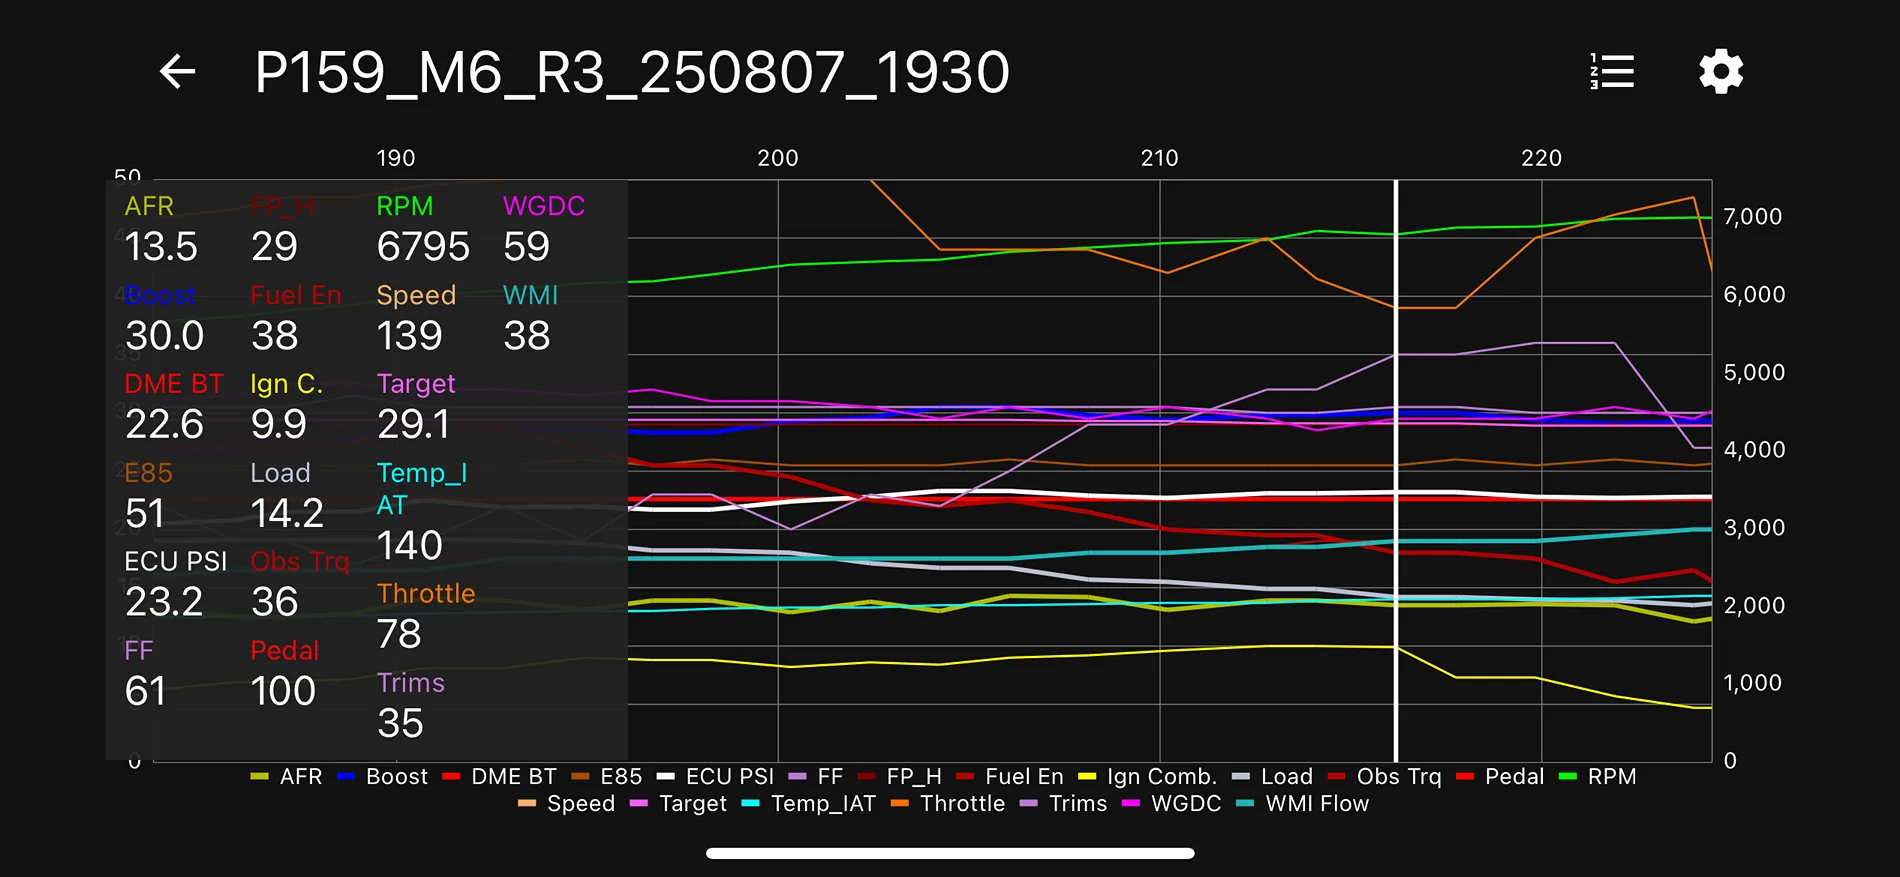Go back using the left arrow
Viewport: 1900px width, 877px height.
[178, 72]
